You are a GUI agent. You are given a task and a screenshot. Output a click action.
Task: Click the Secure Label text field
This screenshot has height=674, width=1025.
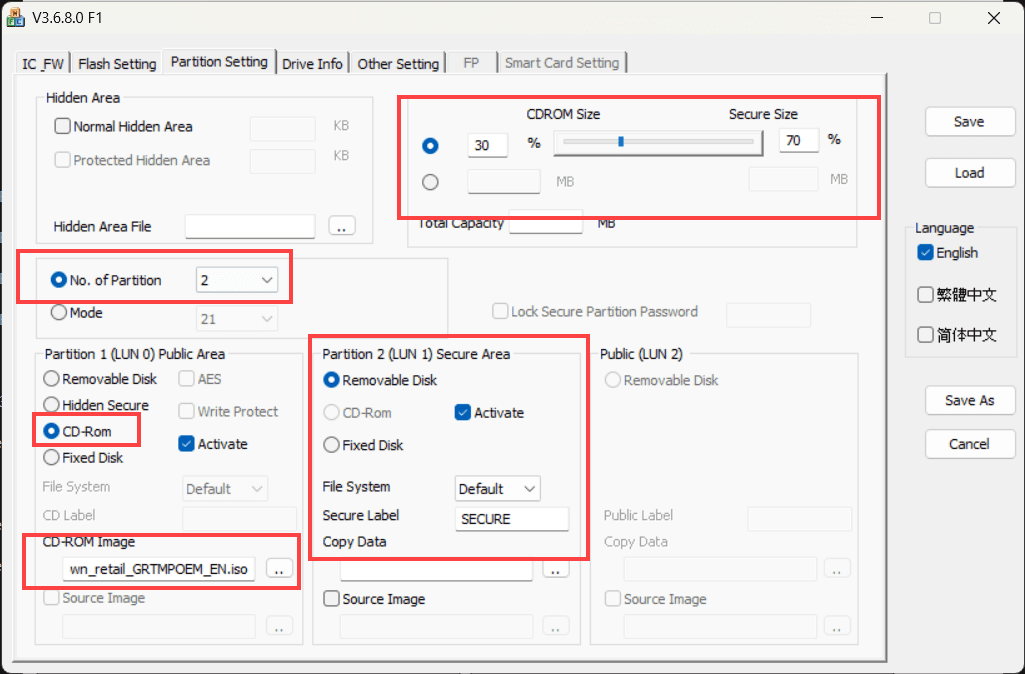pyautogui.click(x=512, y=518)
